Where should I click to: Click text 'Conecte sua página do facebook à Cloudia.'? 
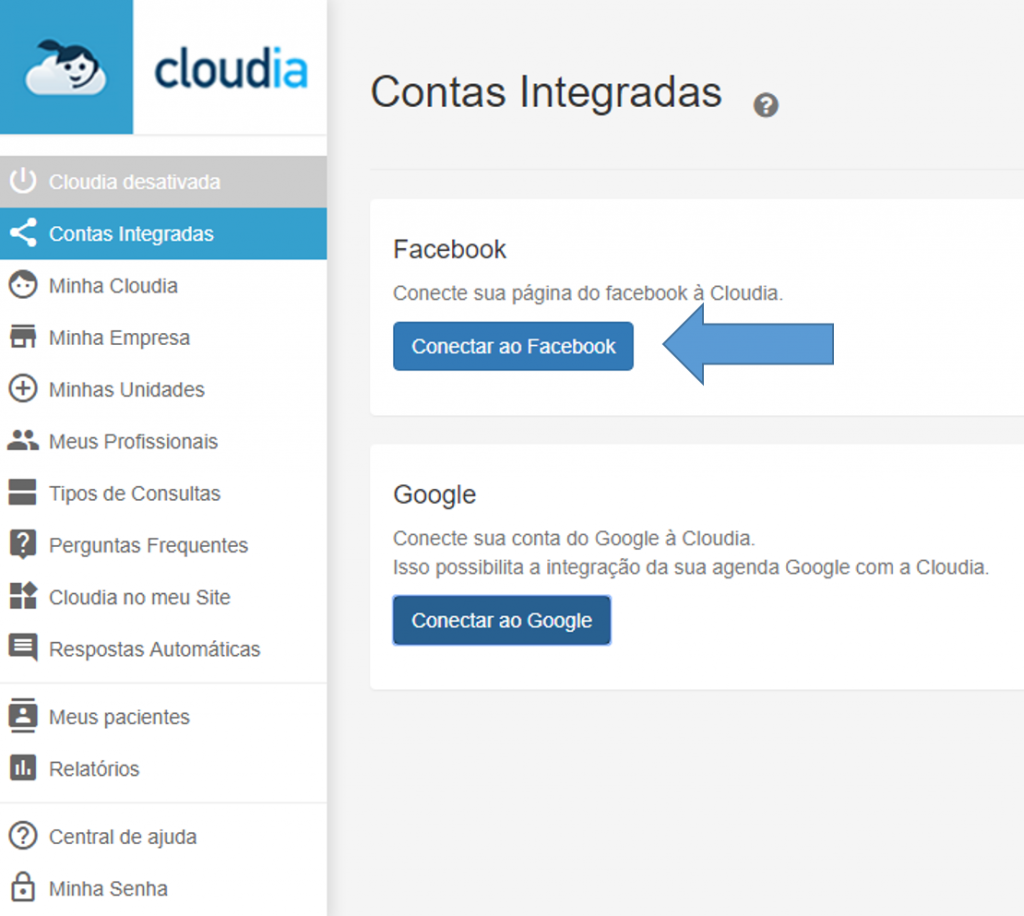coord(588,293)
